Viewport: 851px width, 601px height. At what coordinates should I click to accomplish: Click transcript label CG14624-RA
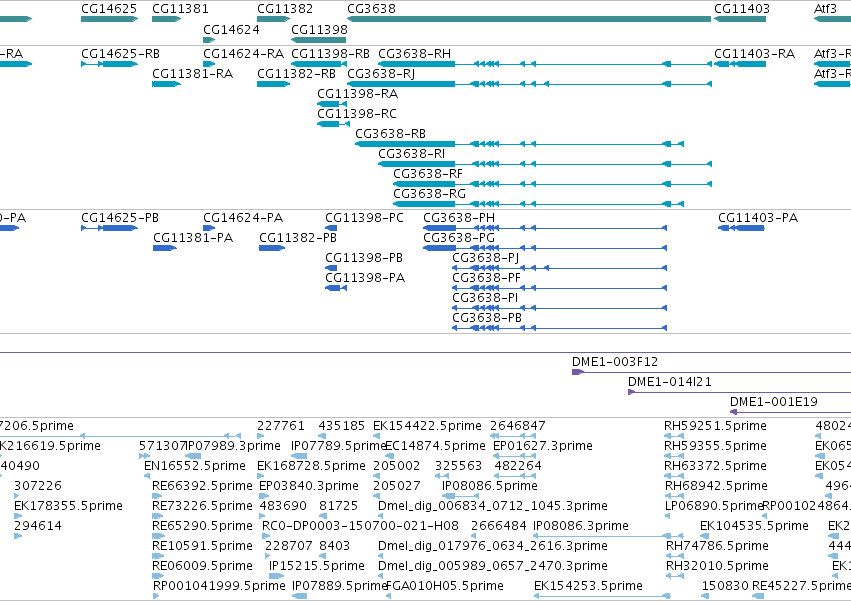(243, 54)
